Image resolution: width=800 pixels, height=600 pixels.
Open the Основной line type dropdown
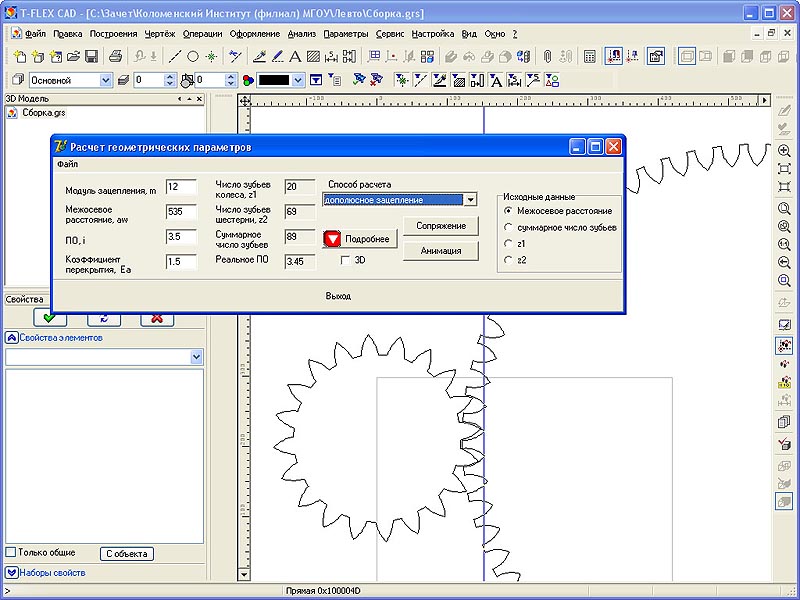point(106,80)
